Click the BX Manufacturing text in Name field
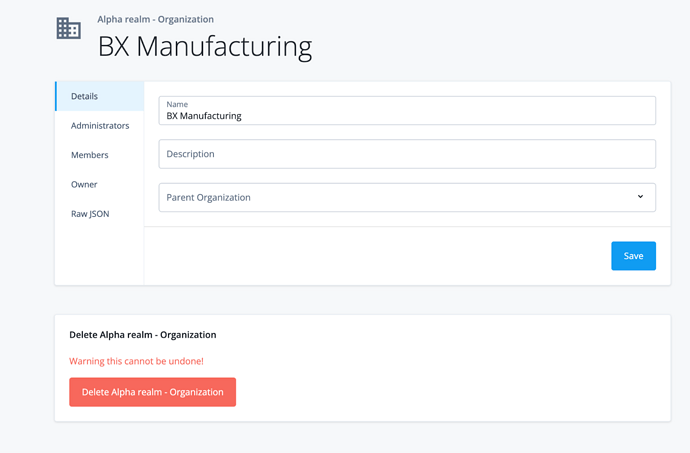 click(x=204, y=116)
